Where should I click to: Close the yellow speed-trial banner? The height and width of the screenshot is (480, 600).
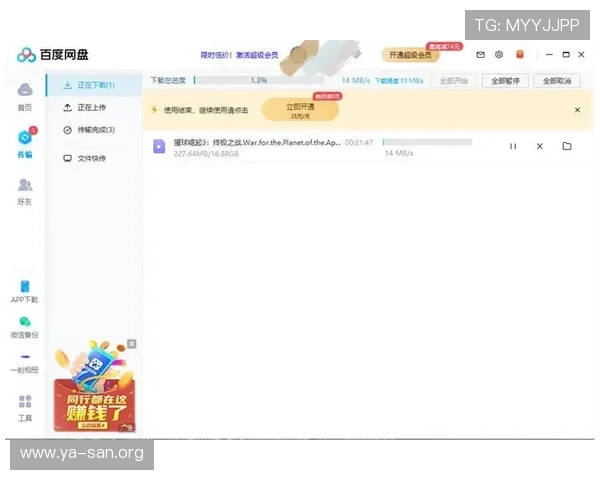pyautogui.click(x=577, y=110)
